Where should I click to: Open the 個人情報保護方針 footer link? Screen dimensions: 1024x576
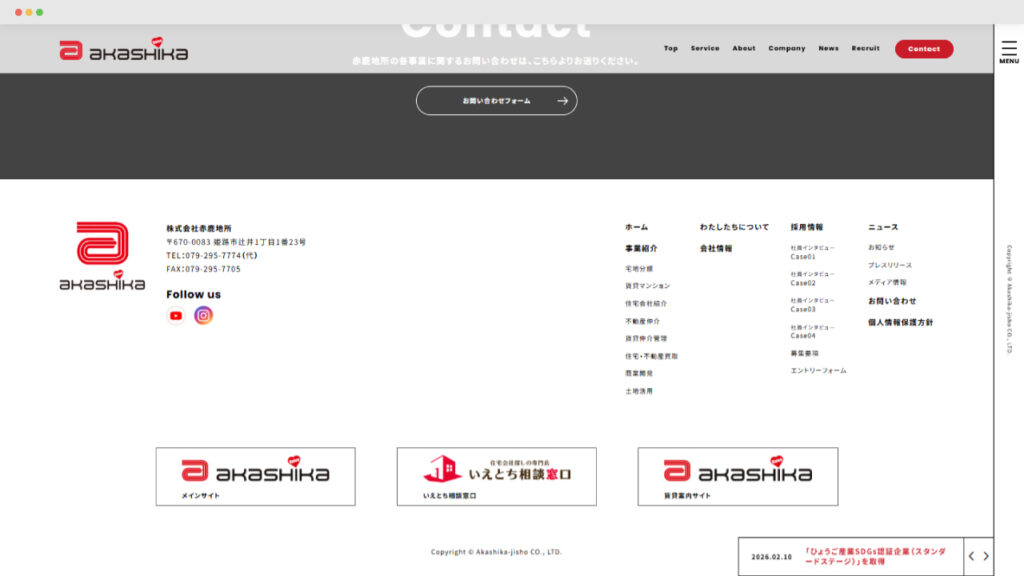pyautogui.click(x=900, y=323)
